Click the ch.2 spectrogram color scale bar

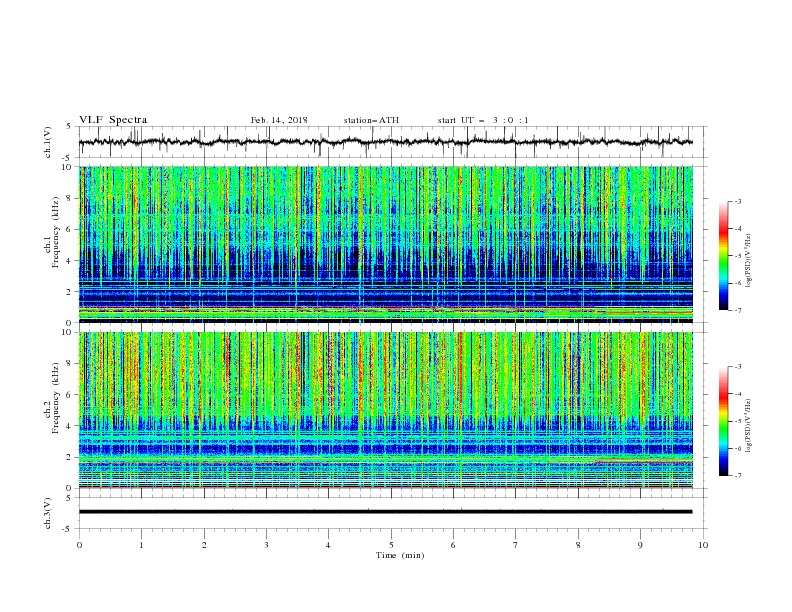pos(723,421)
